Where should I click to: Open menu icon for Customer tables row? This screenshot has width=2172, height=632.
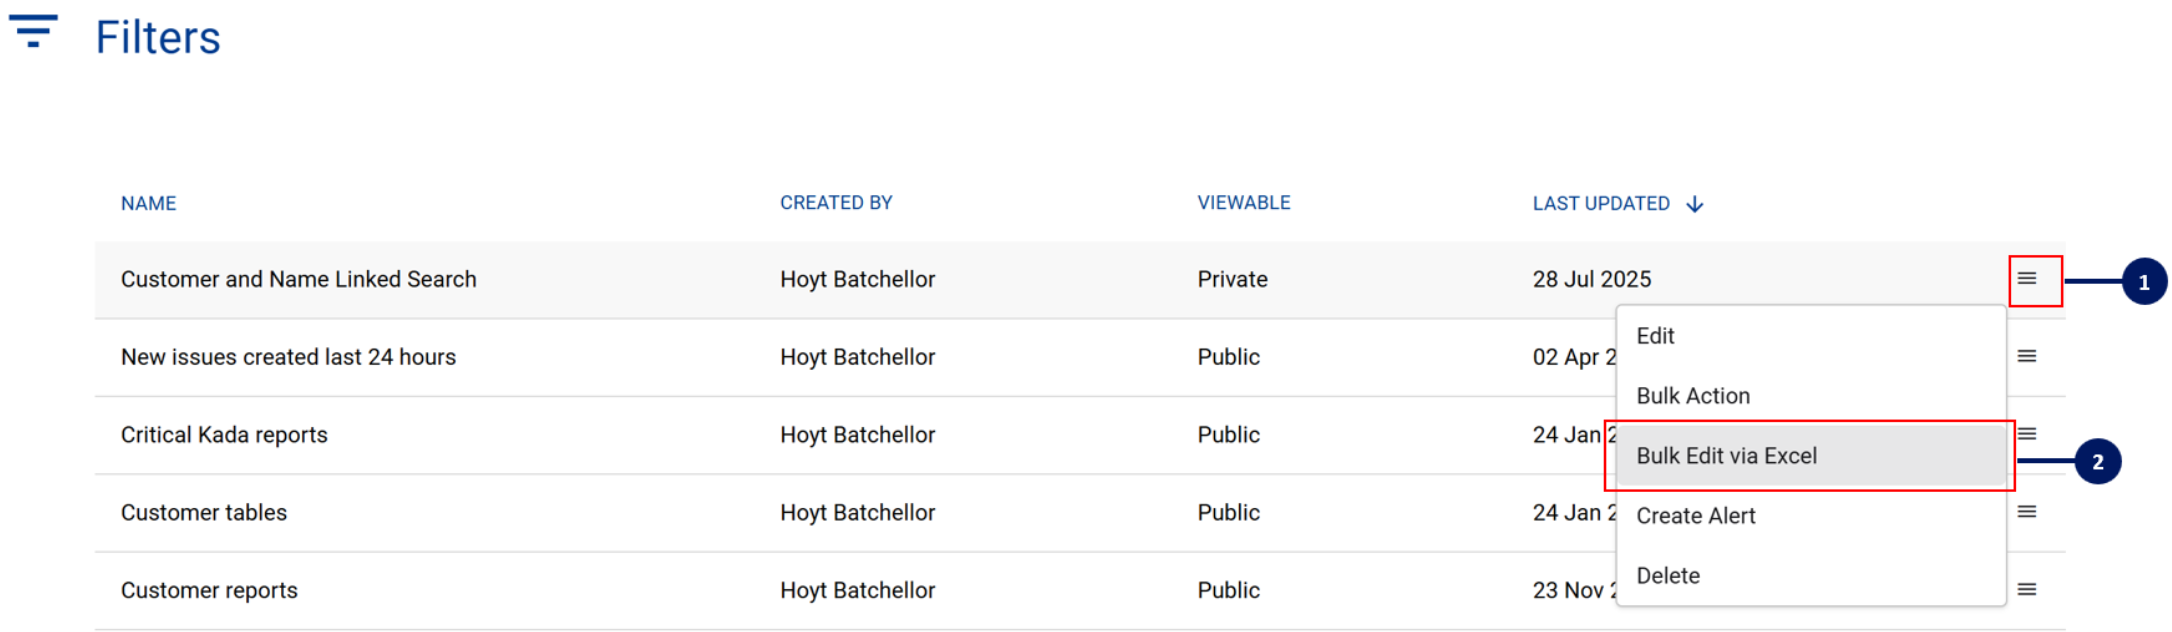[x=2027, y=512]
